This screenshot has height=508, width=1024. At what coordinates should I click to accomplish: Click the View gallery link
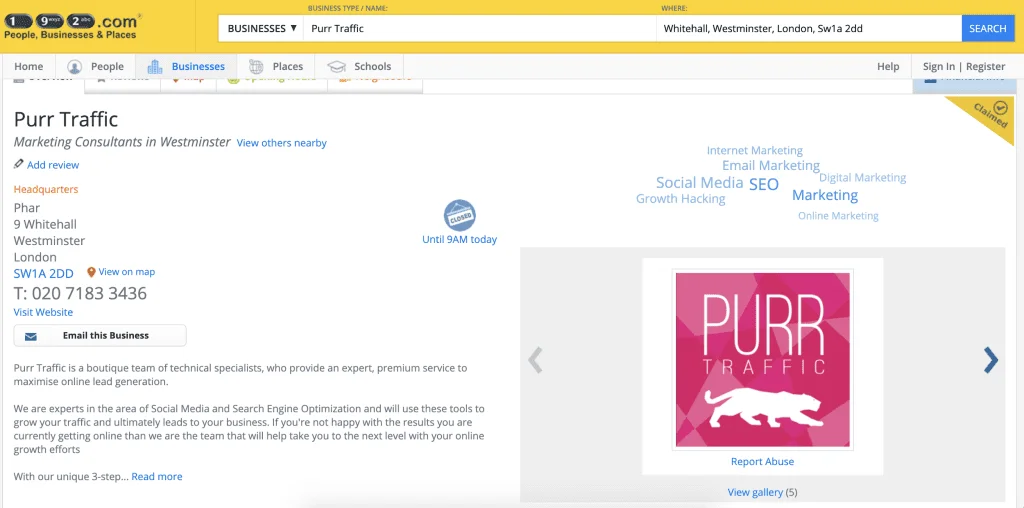[755, 492]
